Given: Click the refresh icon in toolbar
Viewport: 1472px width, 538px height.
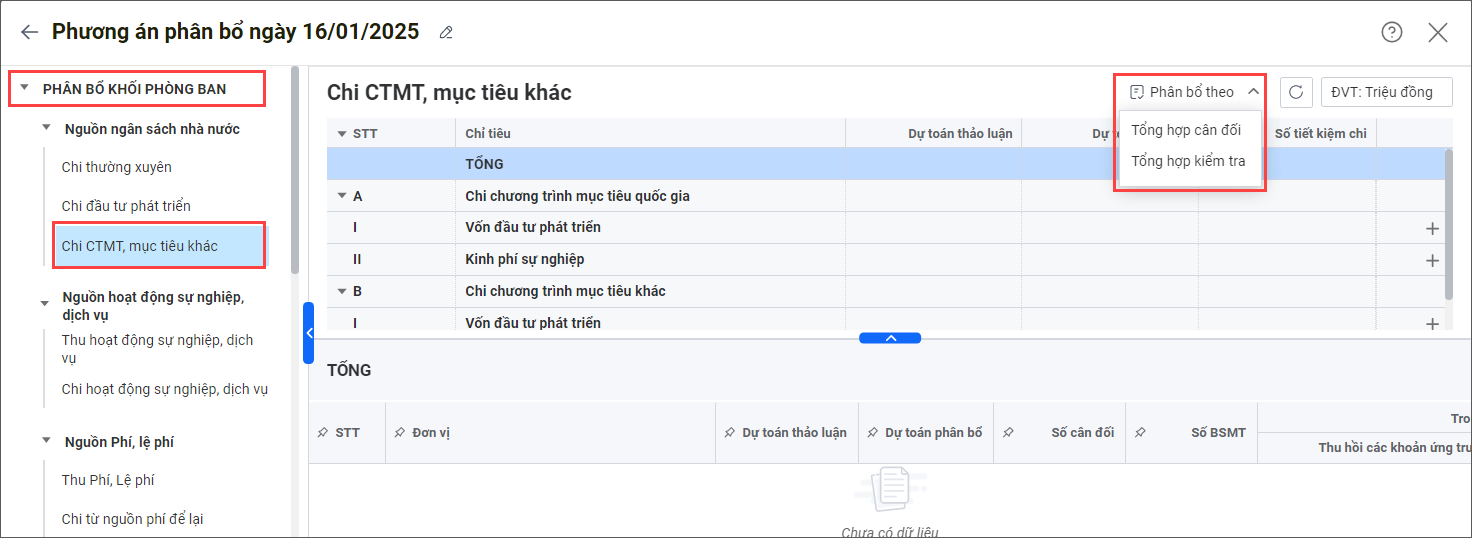Looking at the screenshot, I should (1296, 92).
